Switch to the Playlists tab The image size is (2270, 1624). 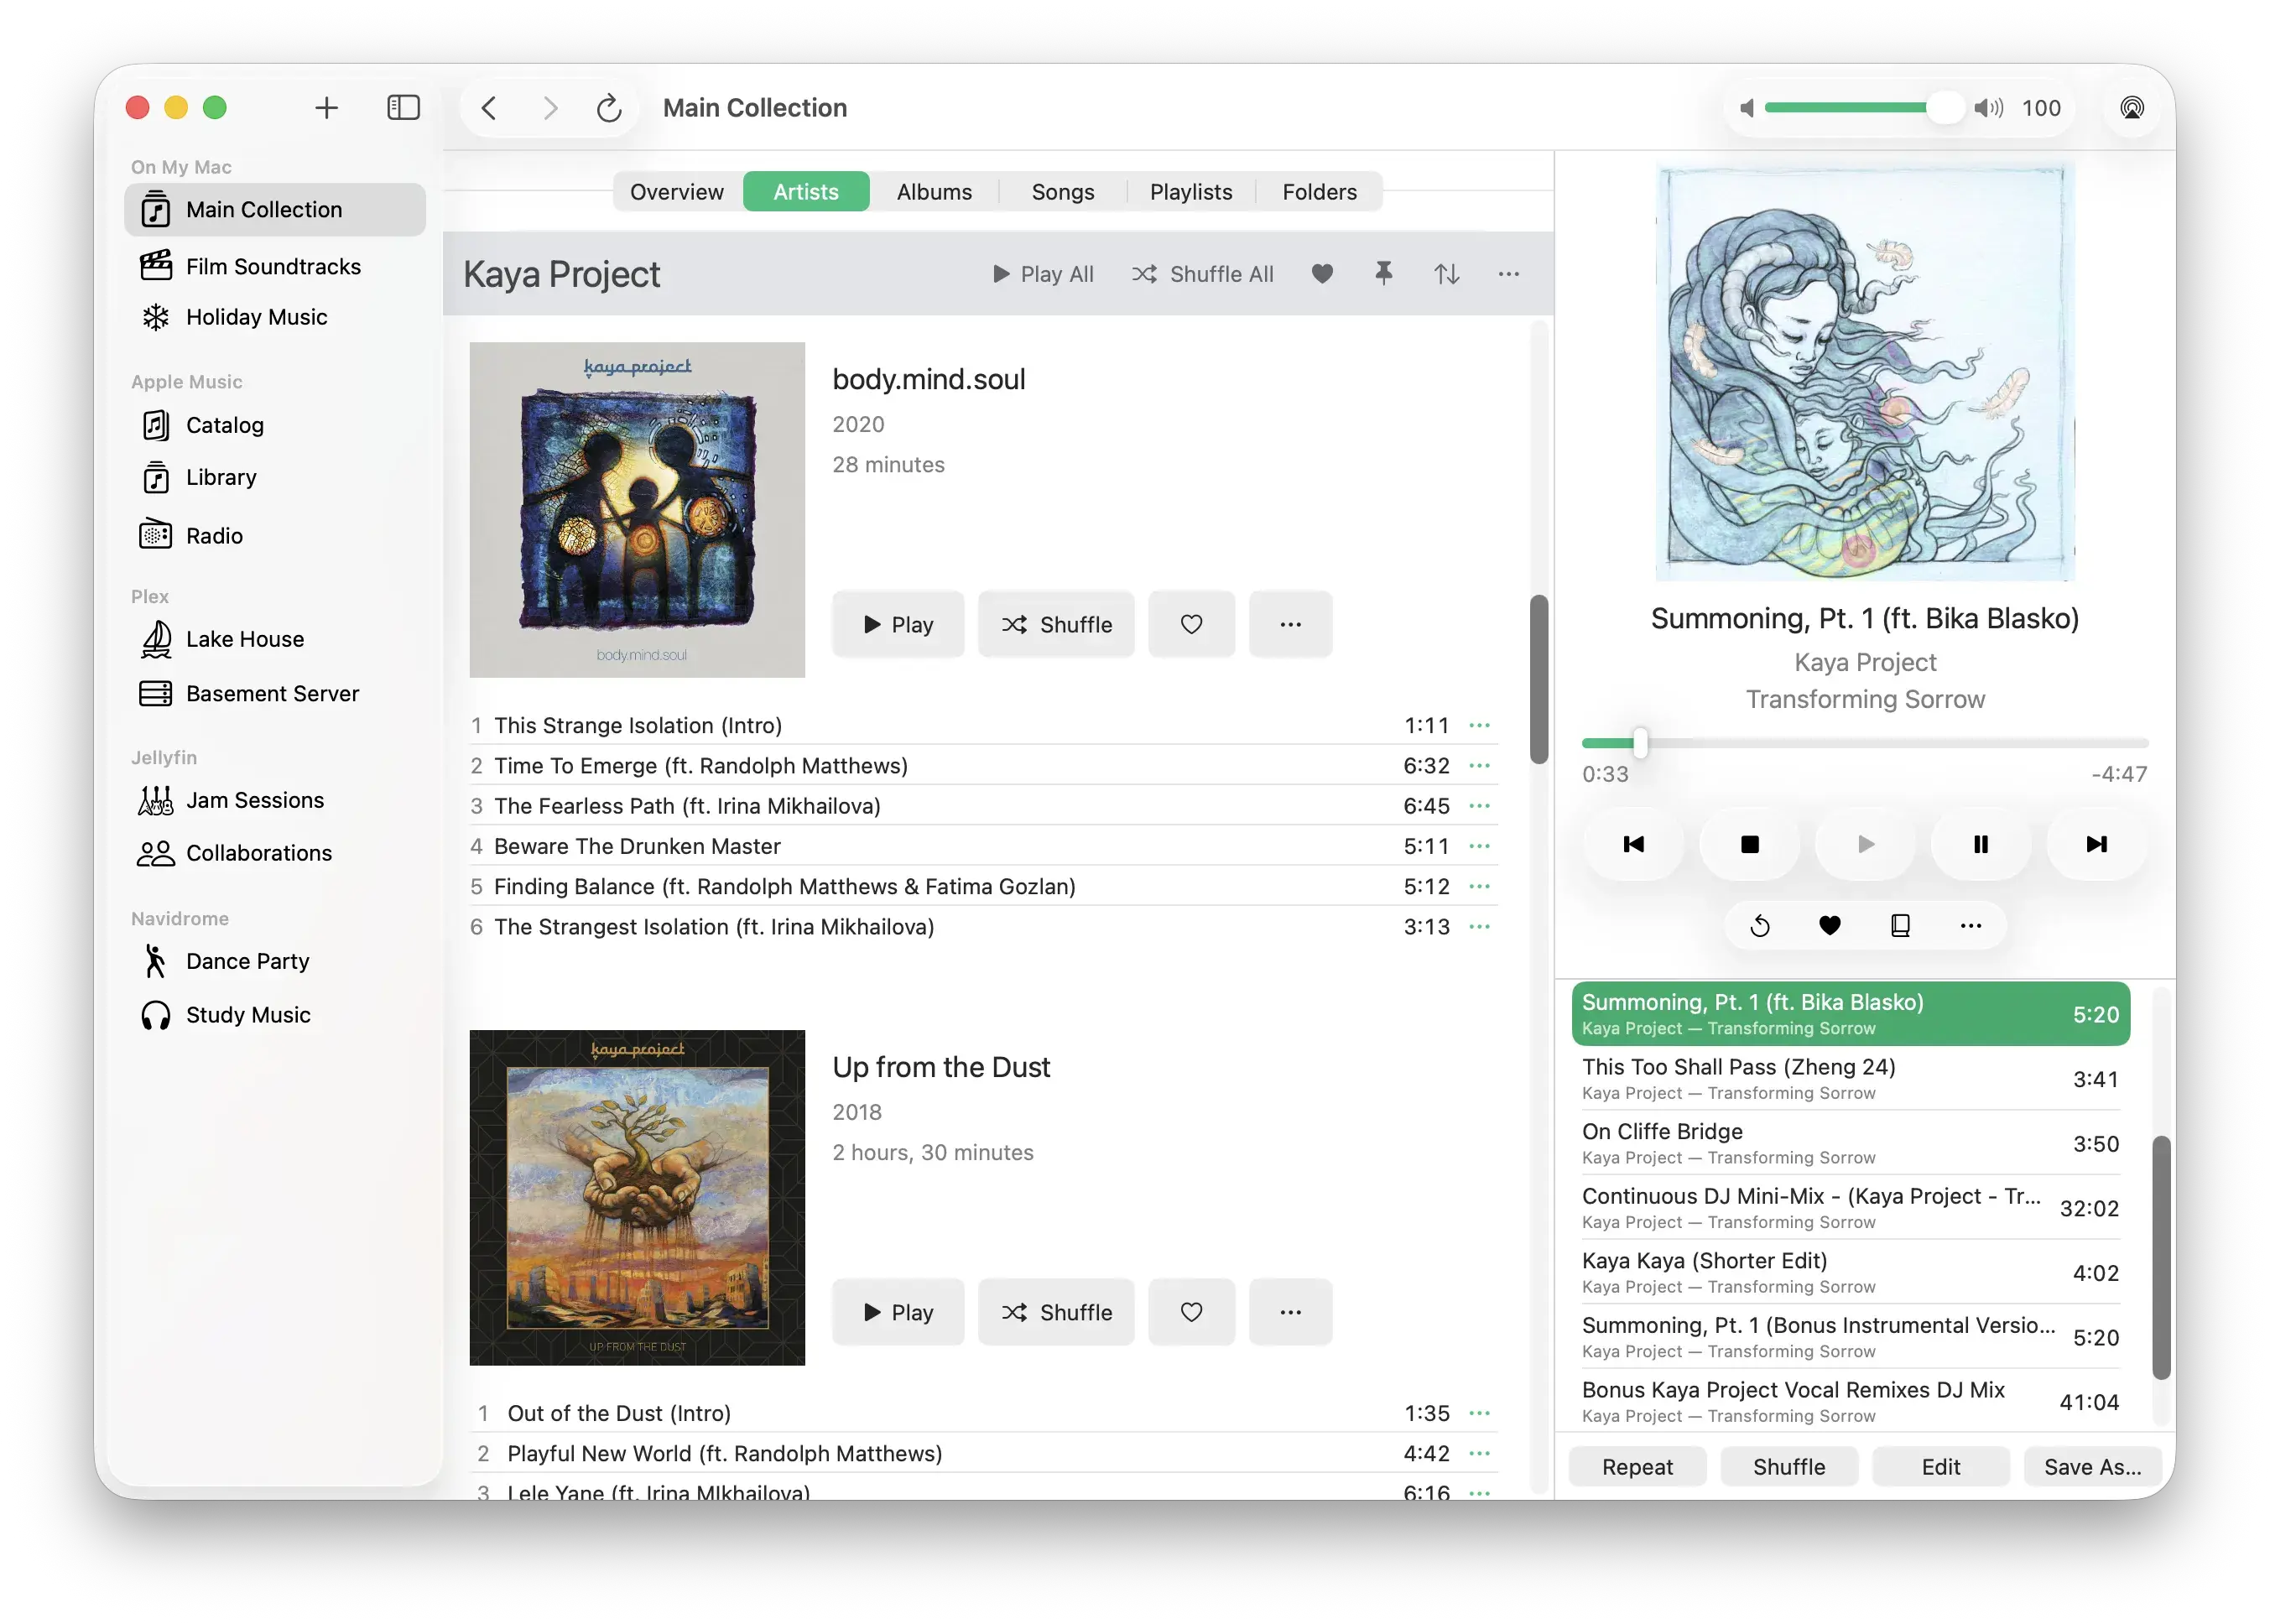point(1191,192)
